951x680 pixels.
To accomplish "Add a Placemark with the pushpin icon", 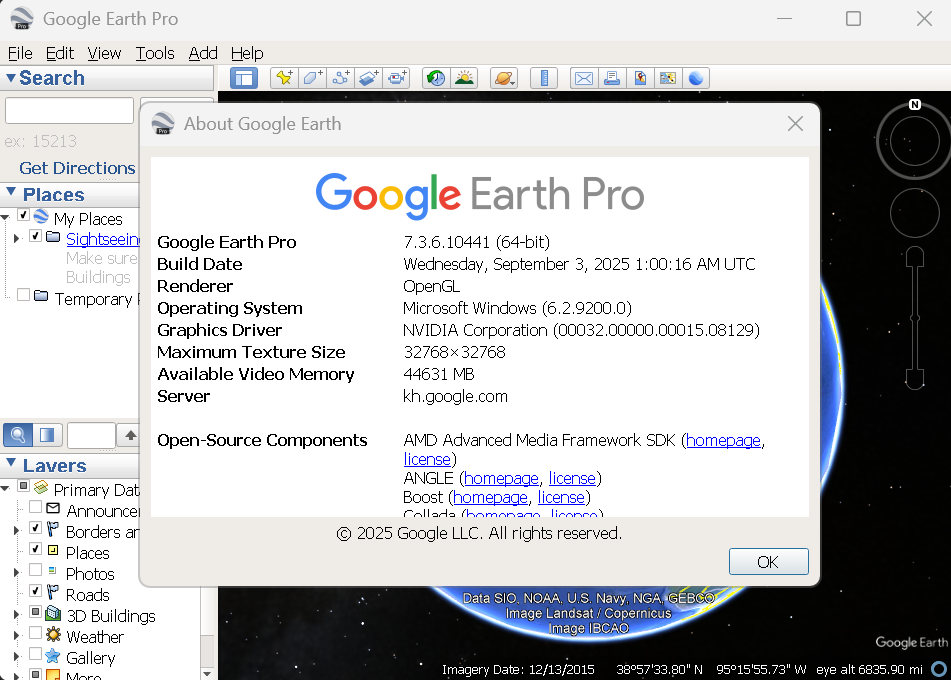I will [x=284, y=78].
